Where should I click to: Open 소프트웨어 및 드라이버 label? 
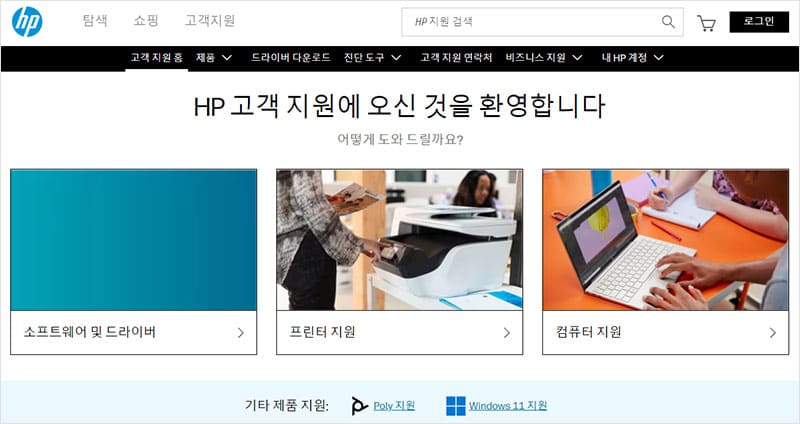(90, 332)
